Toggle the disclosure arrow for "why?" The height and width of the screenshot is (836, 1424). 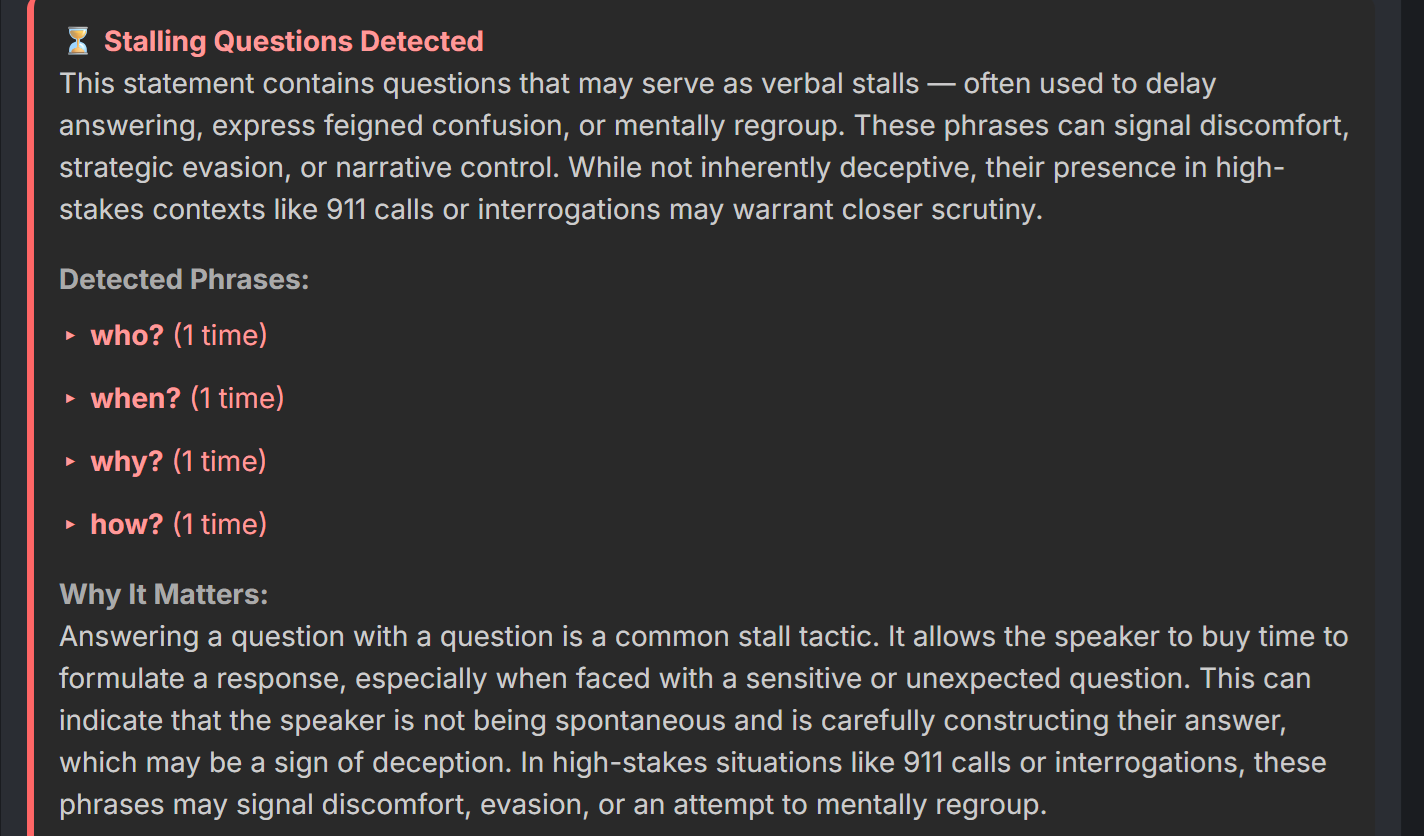70,462
